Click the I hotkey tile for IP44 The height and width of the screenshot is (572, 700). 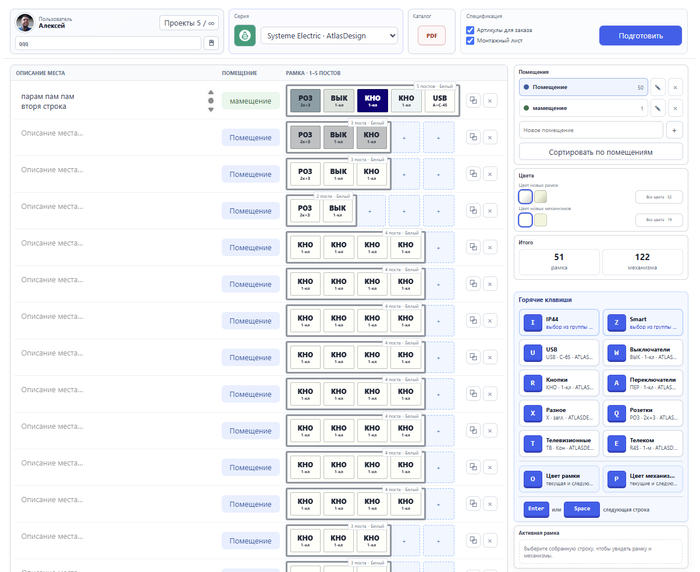pos(559,322)
